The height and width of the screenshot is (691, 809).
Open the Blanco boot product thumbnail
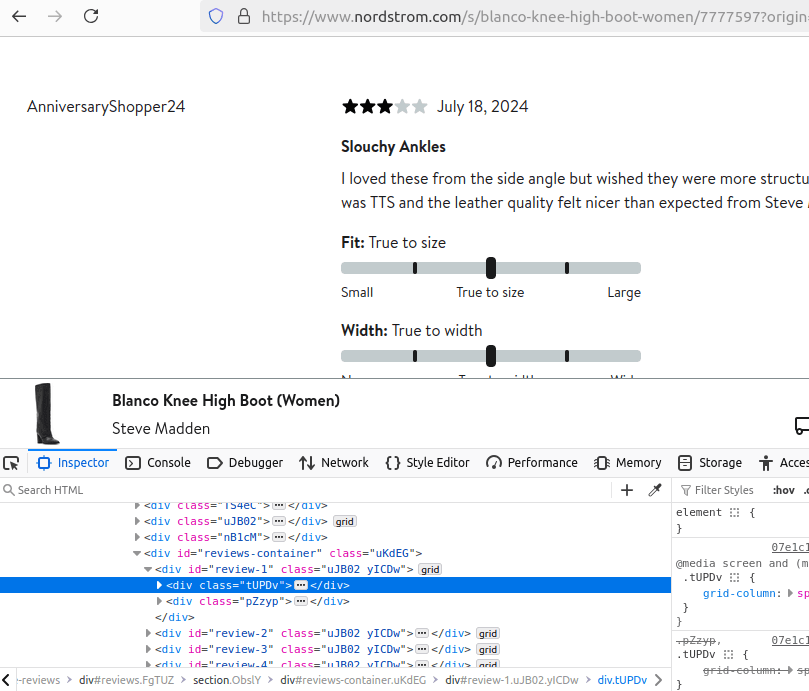pos(46,413)
